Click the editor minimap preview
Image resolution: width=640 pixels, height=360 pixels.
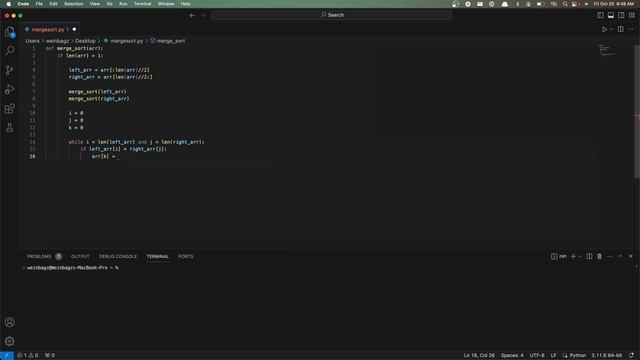click(607, 50)
